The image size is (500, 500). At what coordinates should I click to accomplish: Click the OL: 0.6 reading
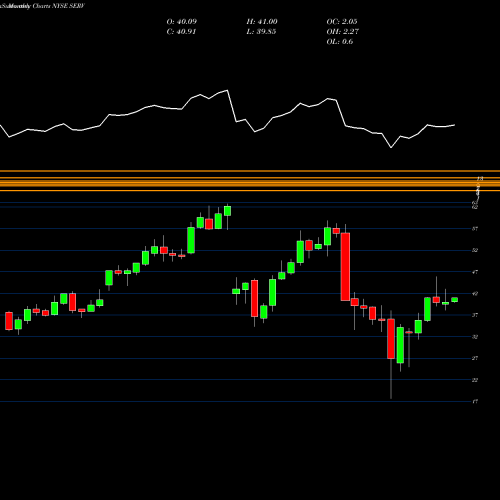click(x=340, y=42)
